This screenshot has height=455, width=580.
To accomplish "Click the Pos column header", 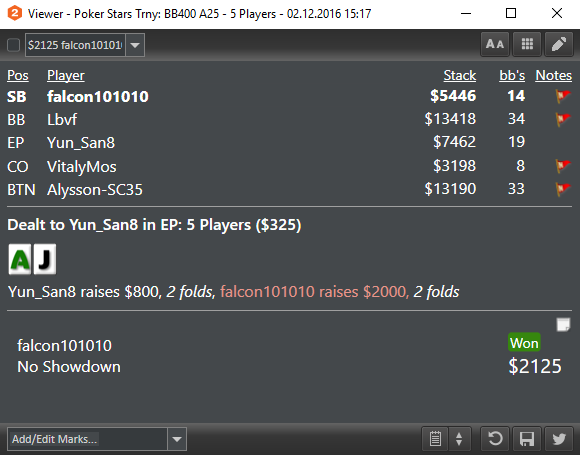I will pyautogui.click(x=18, y=75).
